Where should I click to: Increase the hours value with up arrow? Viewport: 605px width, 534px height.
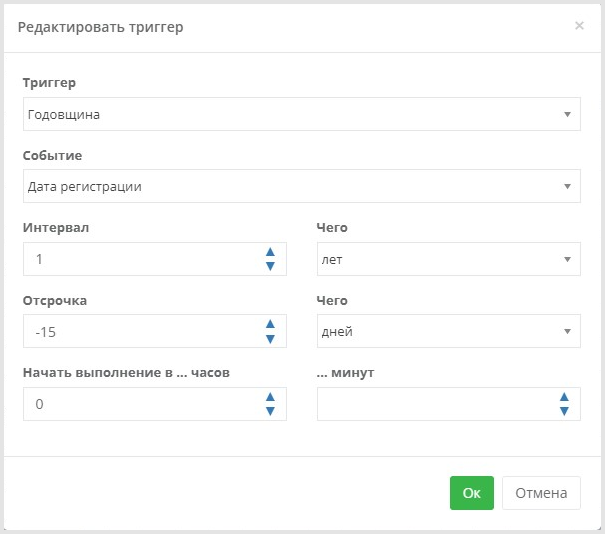[270, 397]
